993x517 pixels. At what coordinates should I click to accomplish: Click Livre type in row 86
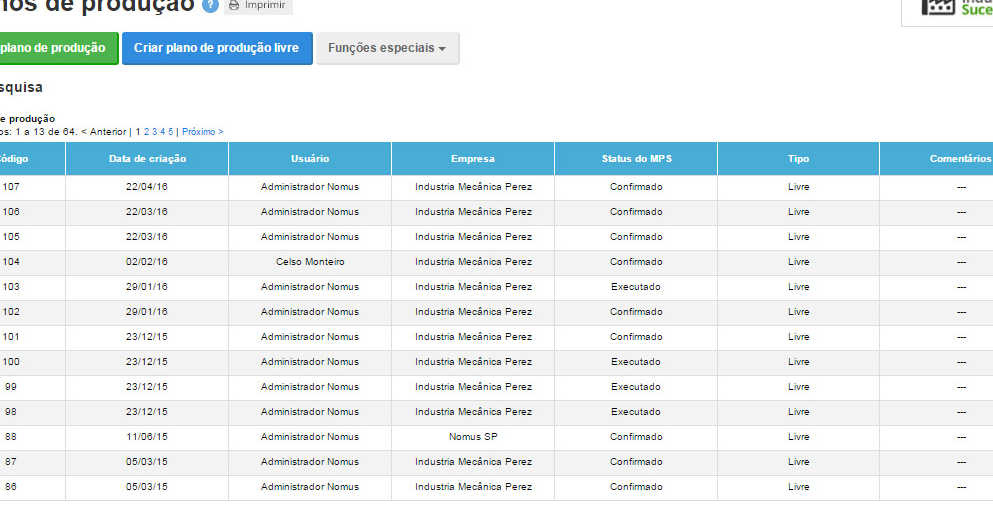pyautogui.click(x=798, y=487)
